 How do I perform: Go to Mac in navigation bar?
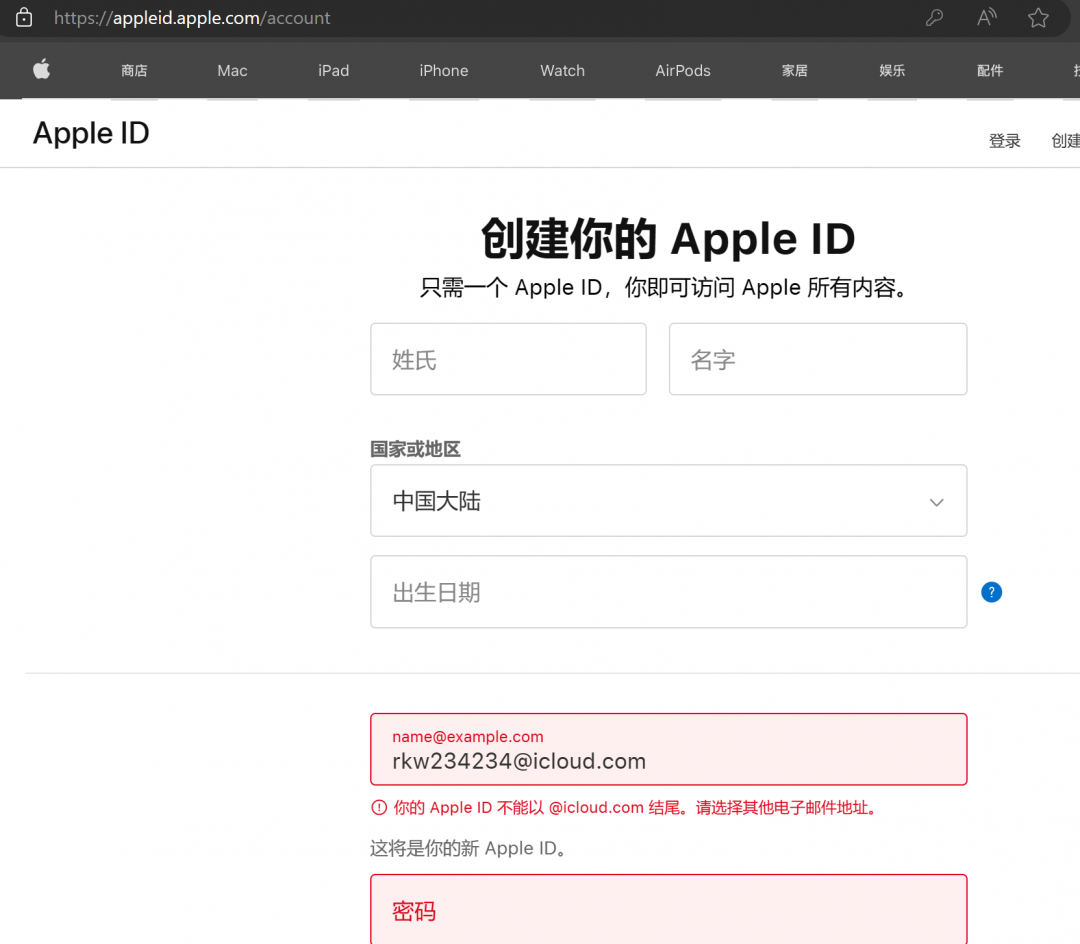[232, 70]
